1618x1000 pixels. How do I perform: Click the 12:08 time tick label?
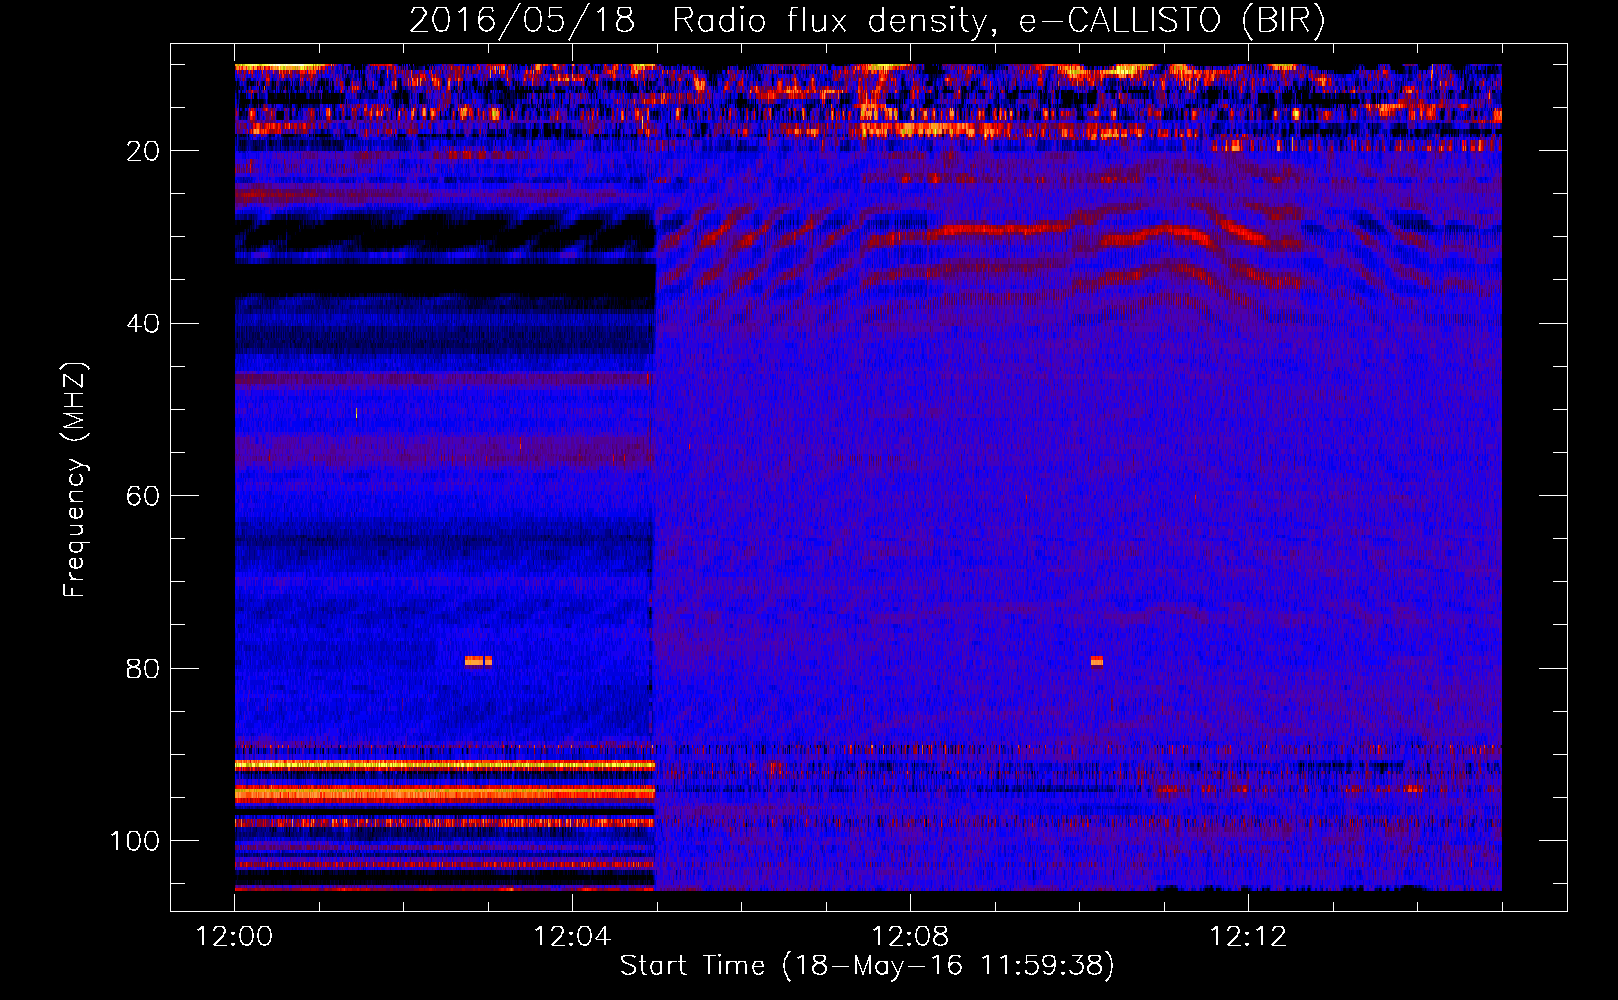(x=910, y=937)
